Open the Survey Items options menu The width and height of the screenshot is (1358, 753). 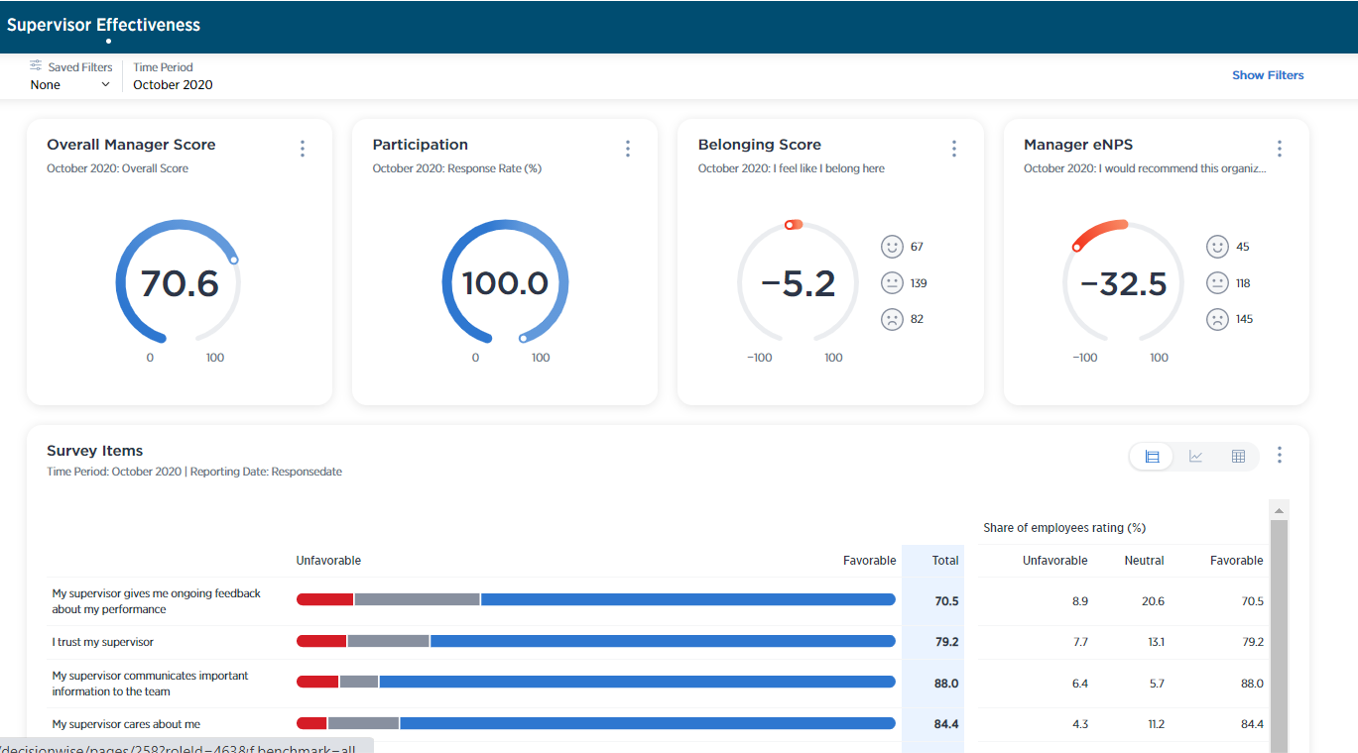1279,455
